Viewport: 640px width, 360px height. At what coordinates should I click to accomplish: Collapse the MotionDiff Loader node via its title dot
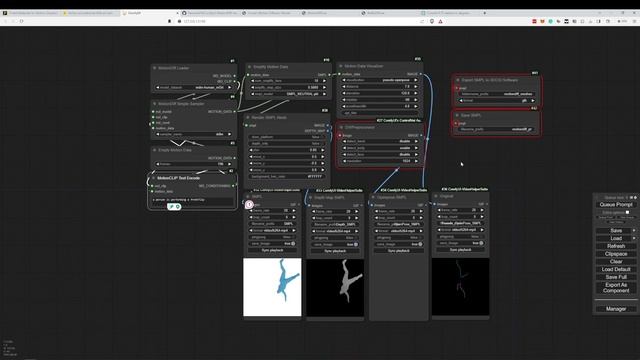155,68
